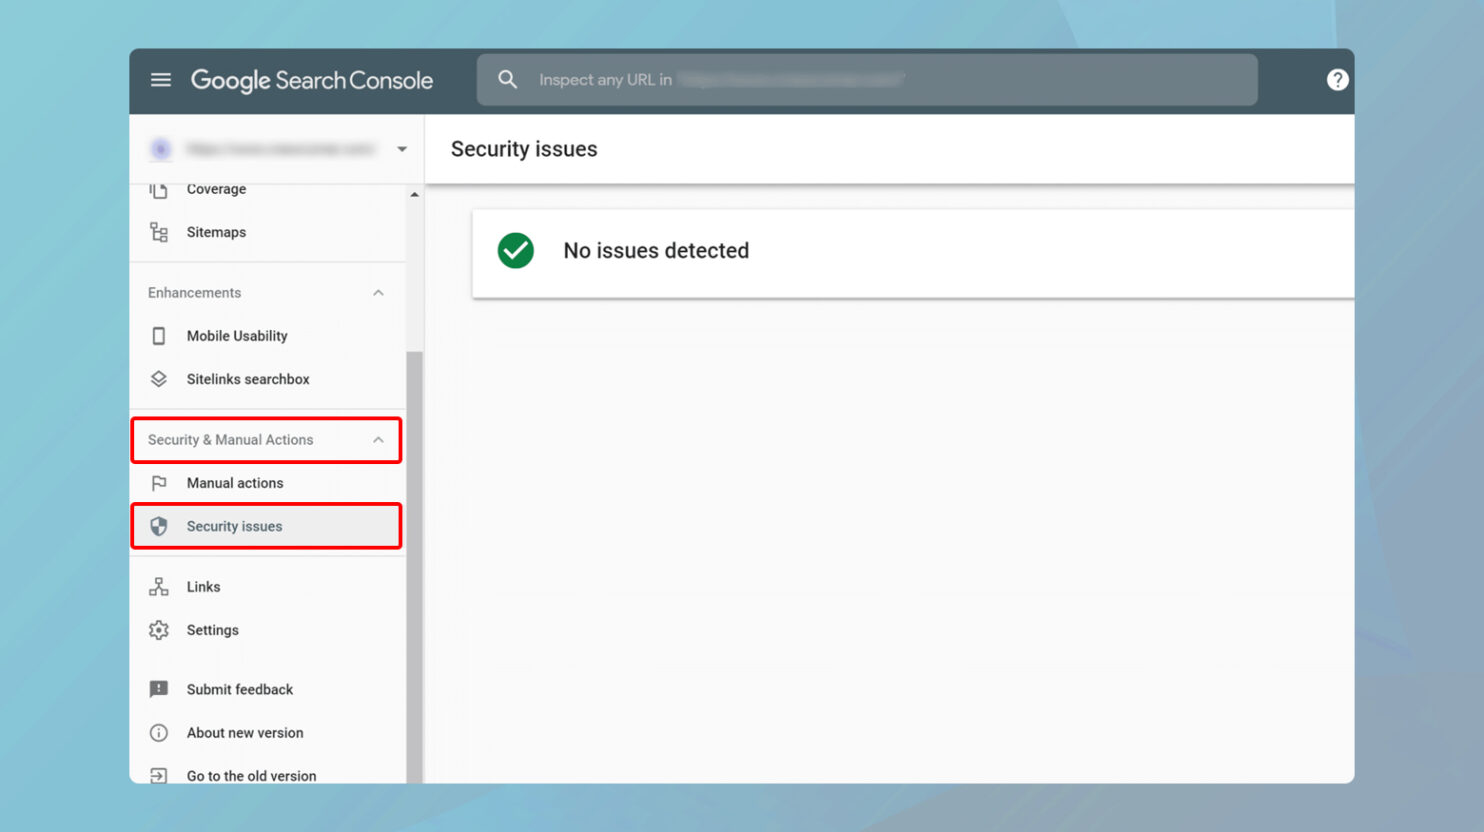Click the Submit feedback icon
Image resolution: width=1484 pixels, height=832 pixels.
[x=160, y=689]
